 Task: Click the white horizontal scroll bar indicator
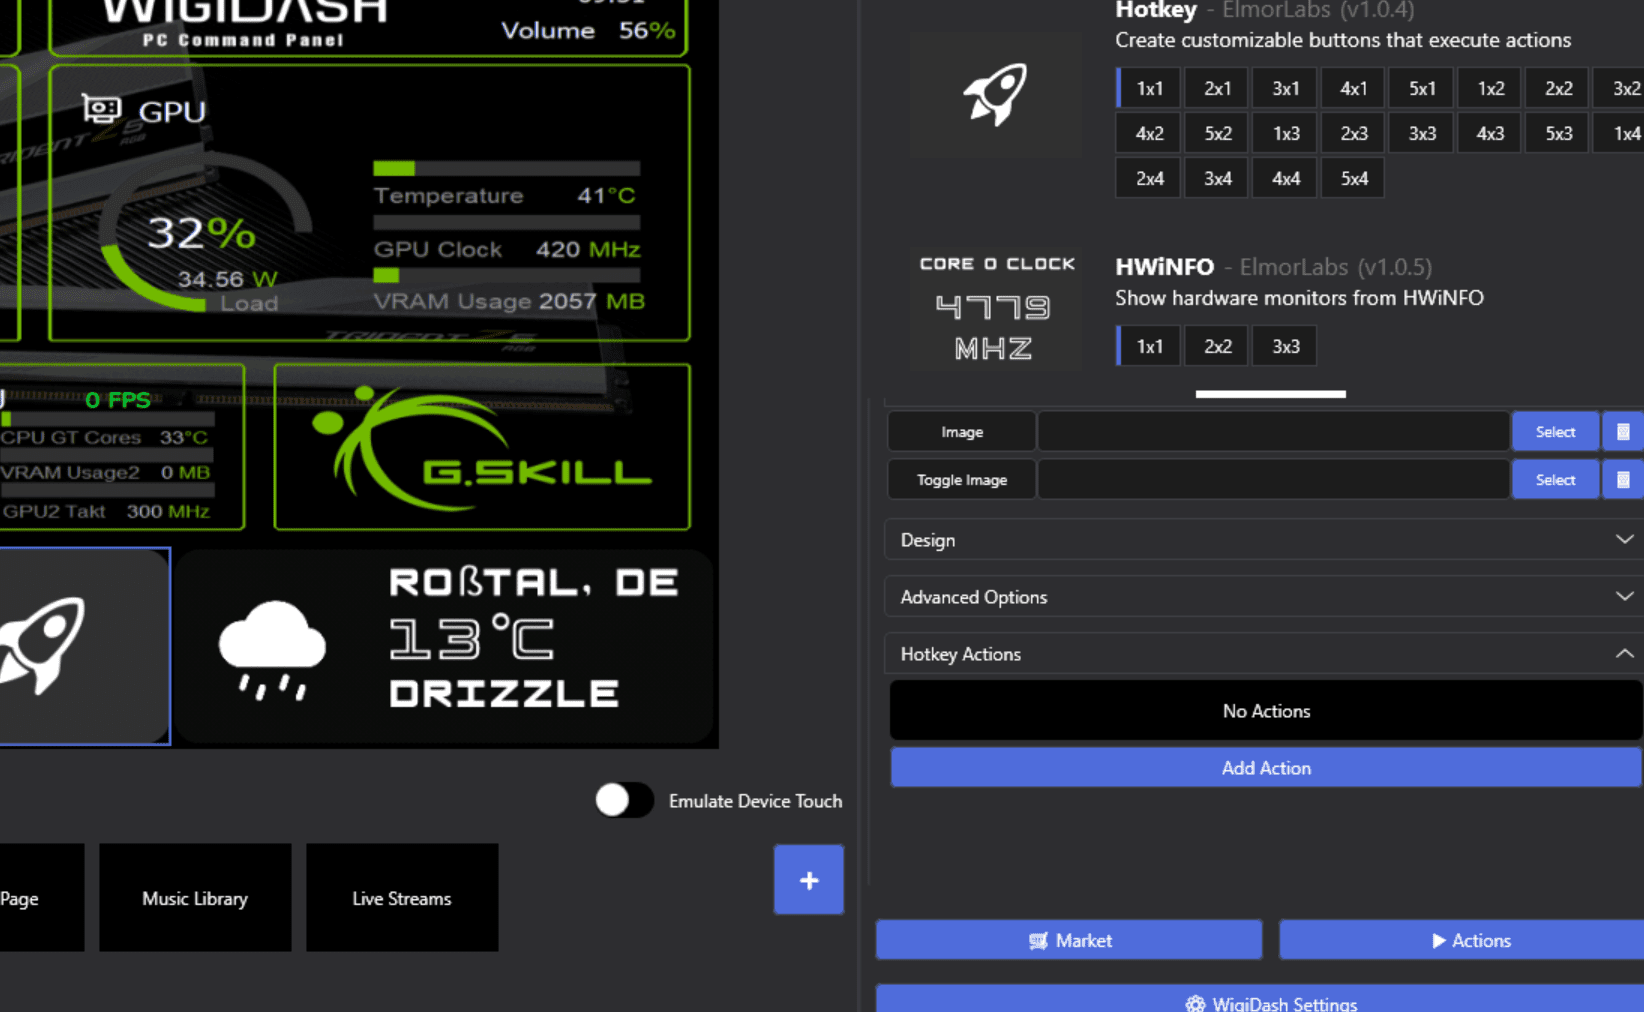1270,394
